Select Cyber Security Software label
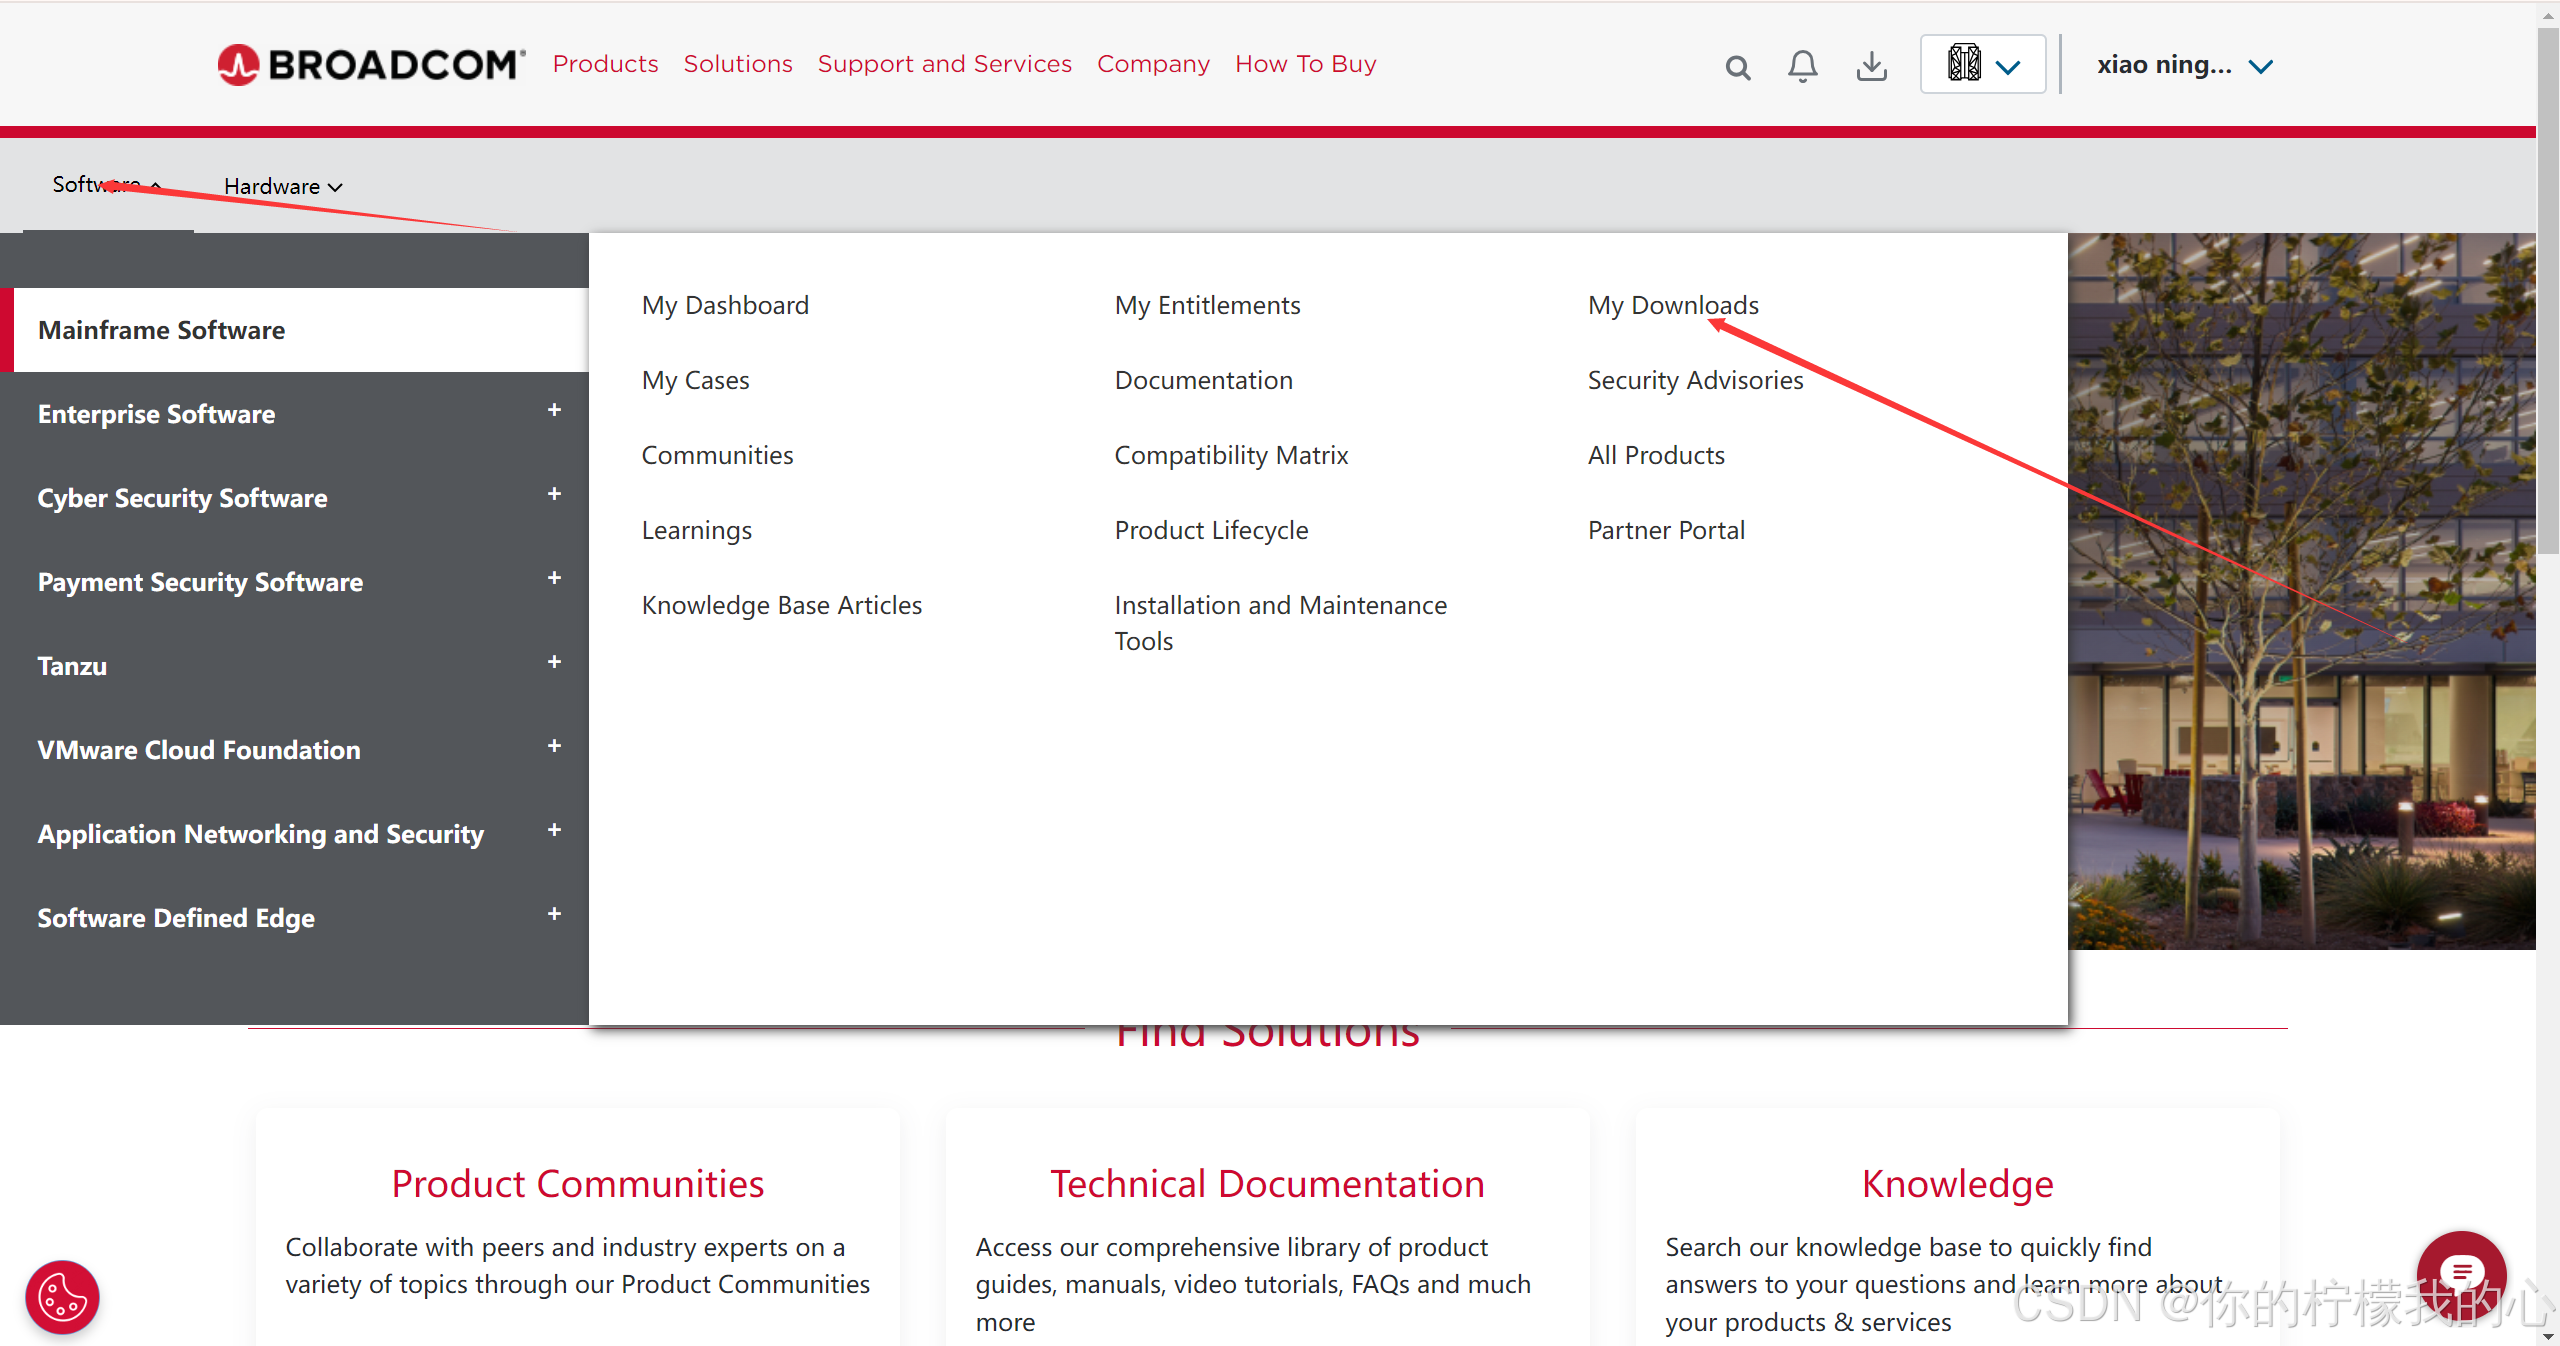This screenshot has width=2560, height=1346. point(182,498)
